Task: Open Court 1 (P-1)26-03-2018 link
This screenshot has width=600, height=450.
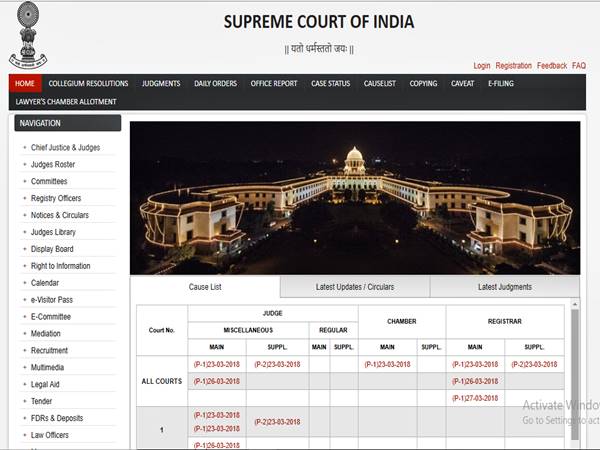Action: click(217, 445)
